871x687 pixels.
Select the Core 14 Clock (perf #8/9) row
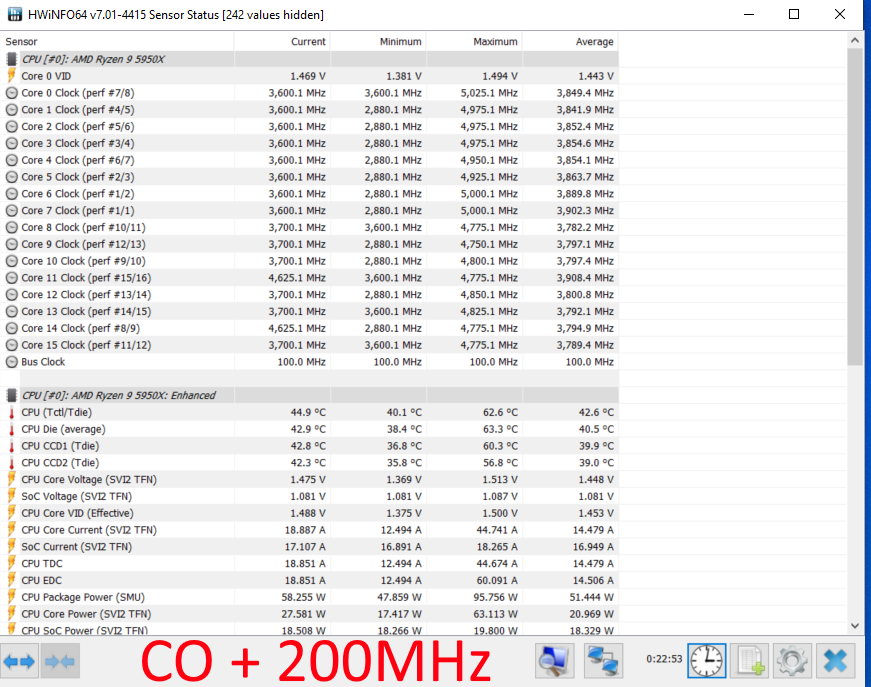[x=309, y=328]
